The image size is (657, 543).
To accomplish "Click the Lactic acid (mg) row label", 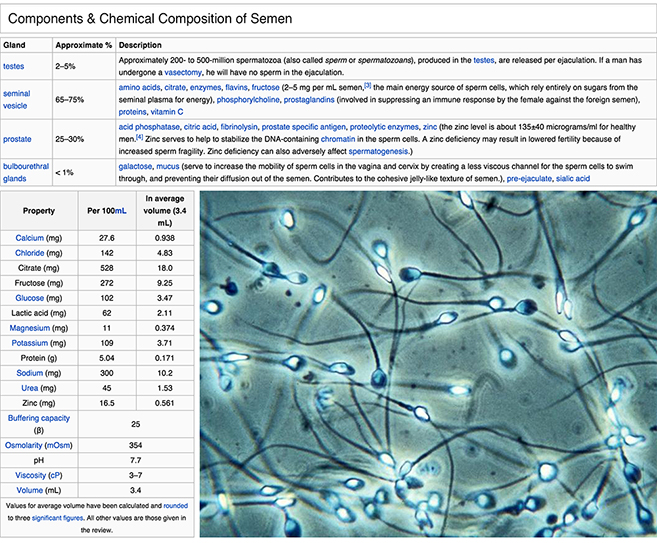I will [39, 313].
